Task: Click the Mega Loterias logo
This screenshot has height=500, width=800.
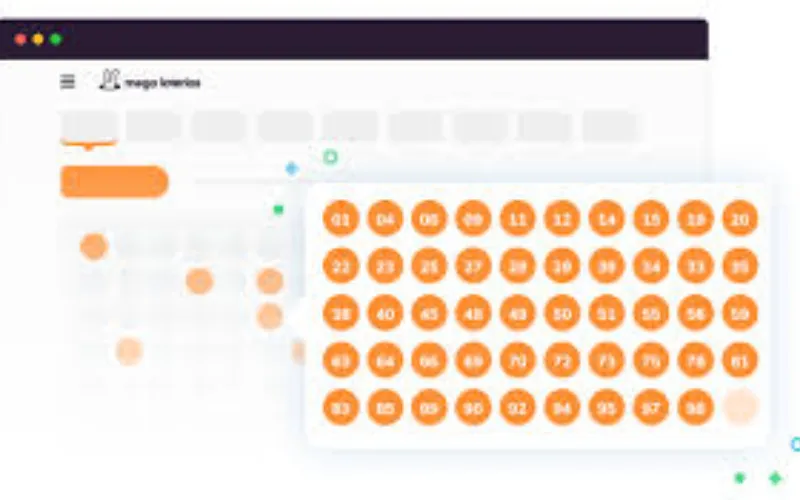Action: [x=150, y=81]
